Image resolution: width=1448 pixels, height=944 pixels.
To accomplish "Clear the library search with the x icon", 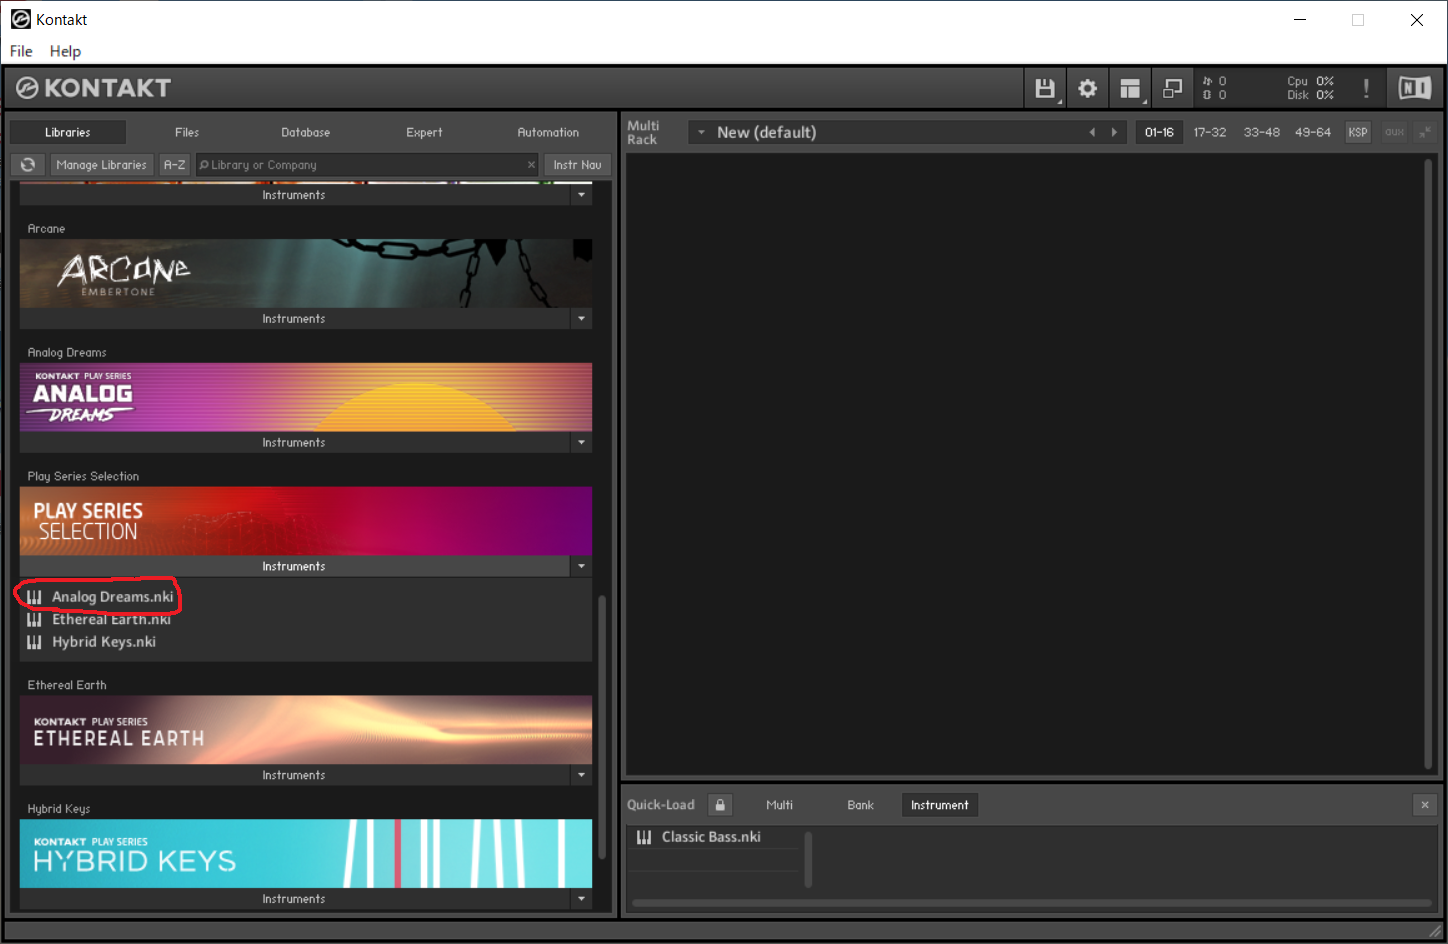I will click(x=531, y=165).
